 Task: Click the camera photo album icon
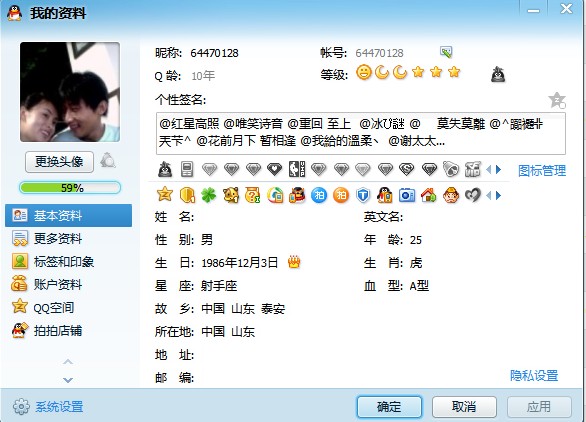(407, 195)
